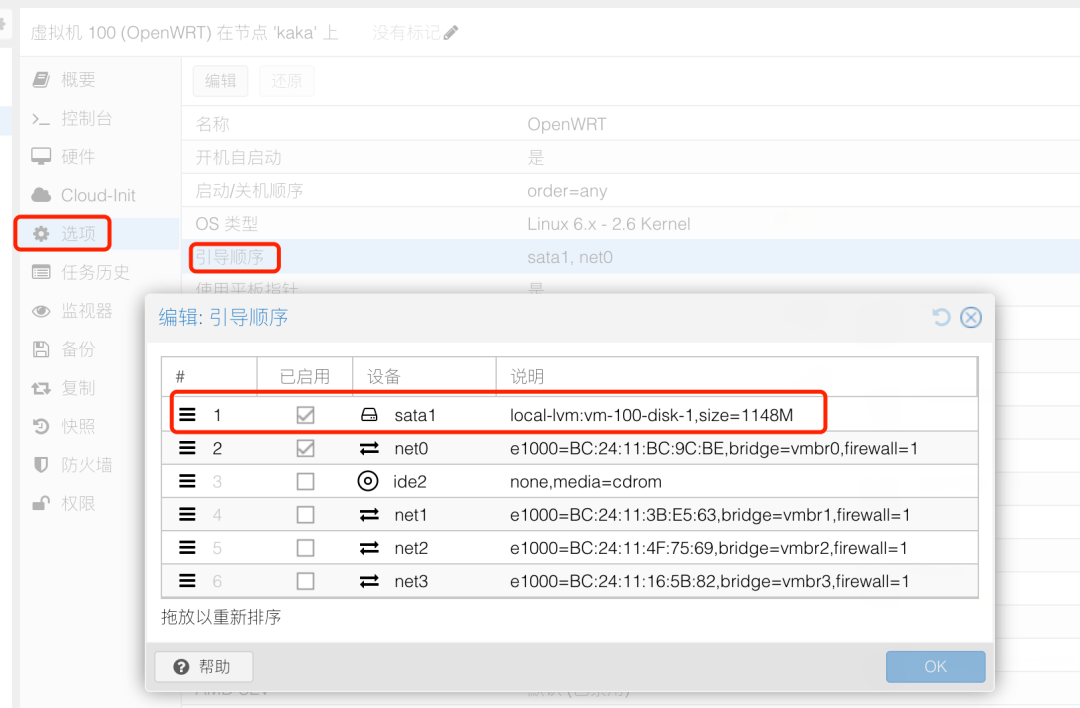Click the network arrows icon beside net3
This screenshot has height=708, width=1080.
369,581
